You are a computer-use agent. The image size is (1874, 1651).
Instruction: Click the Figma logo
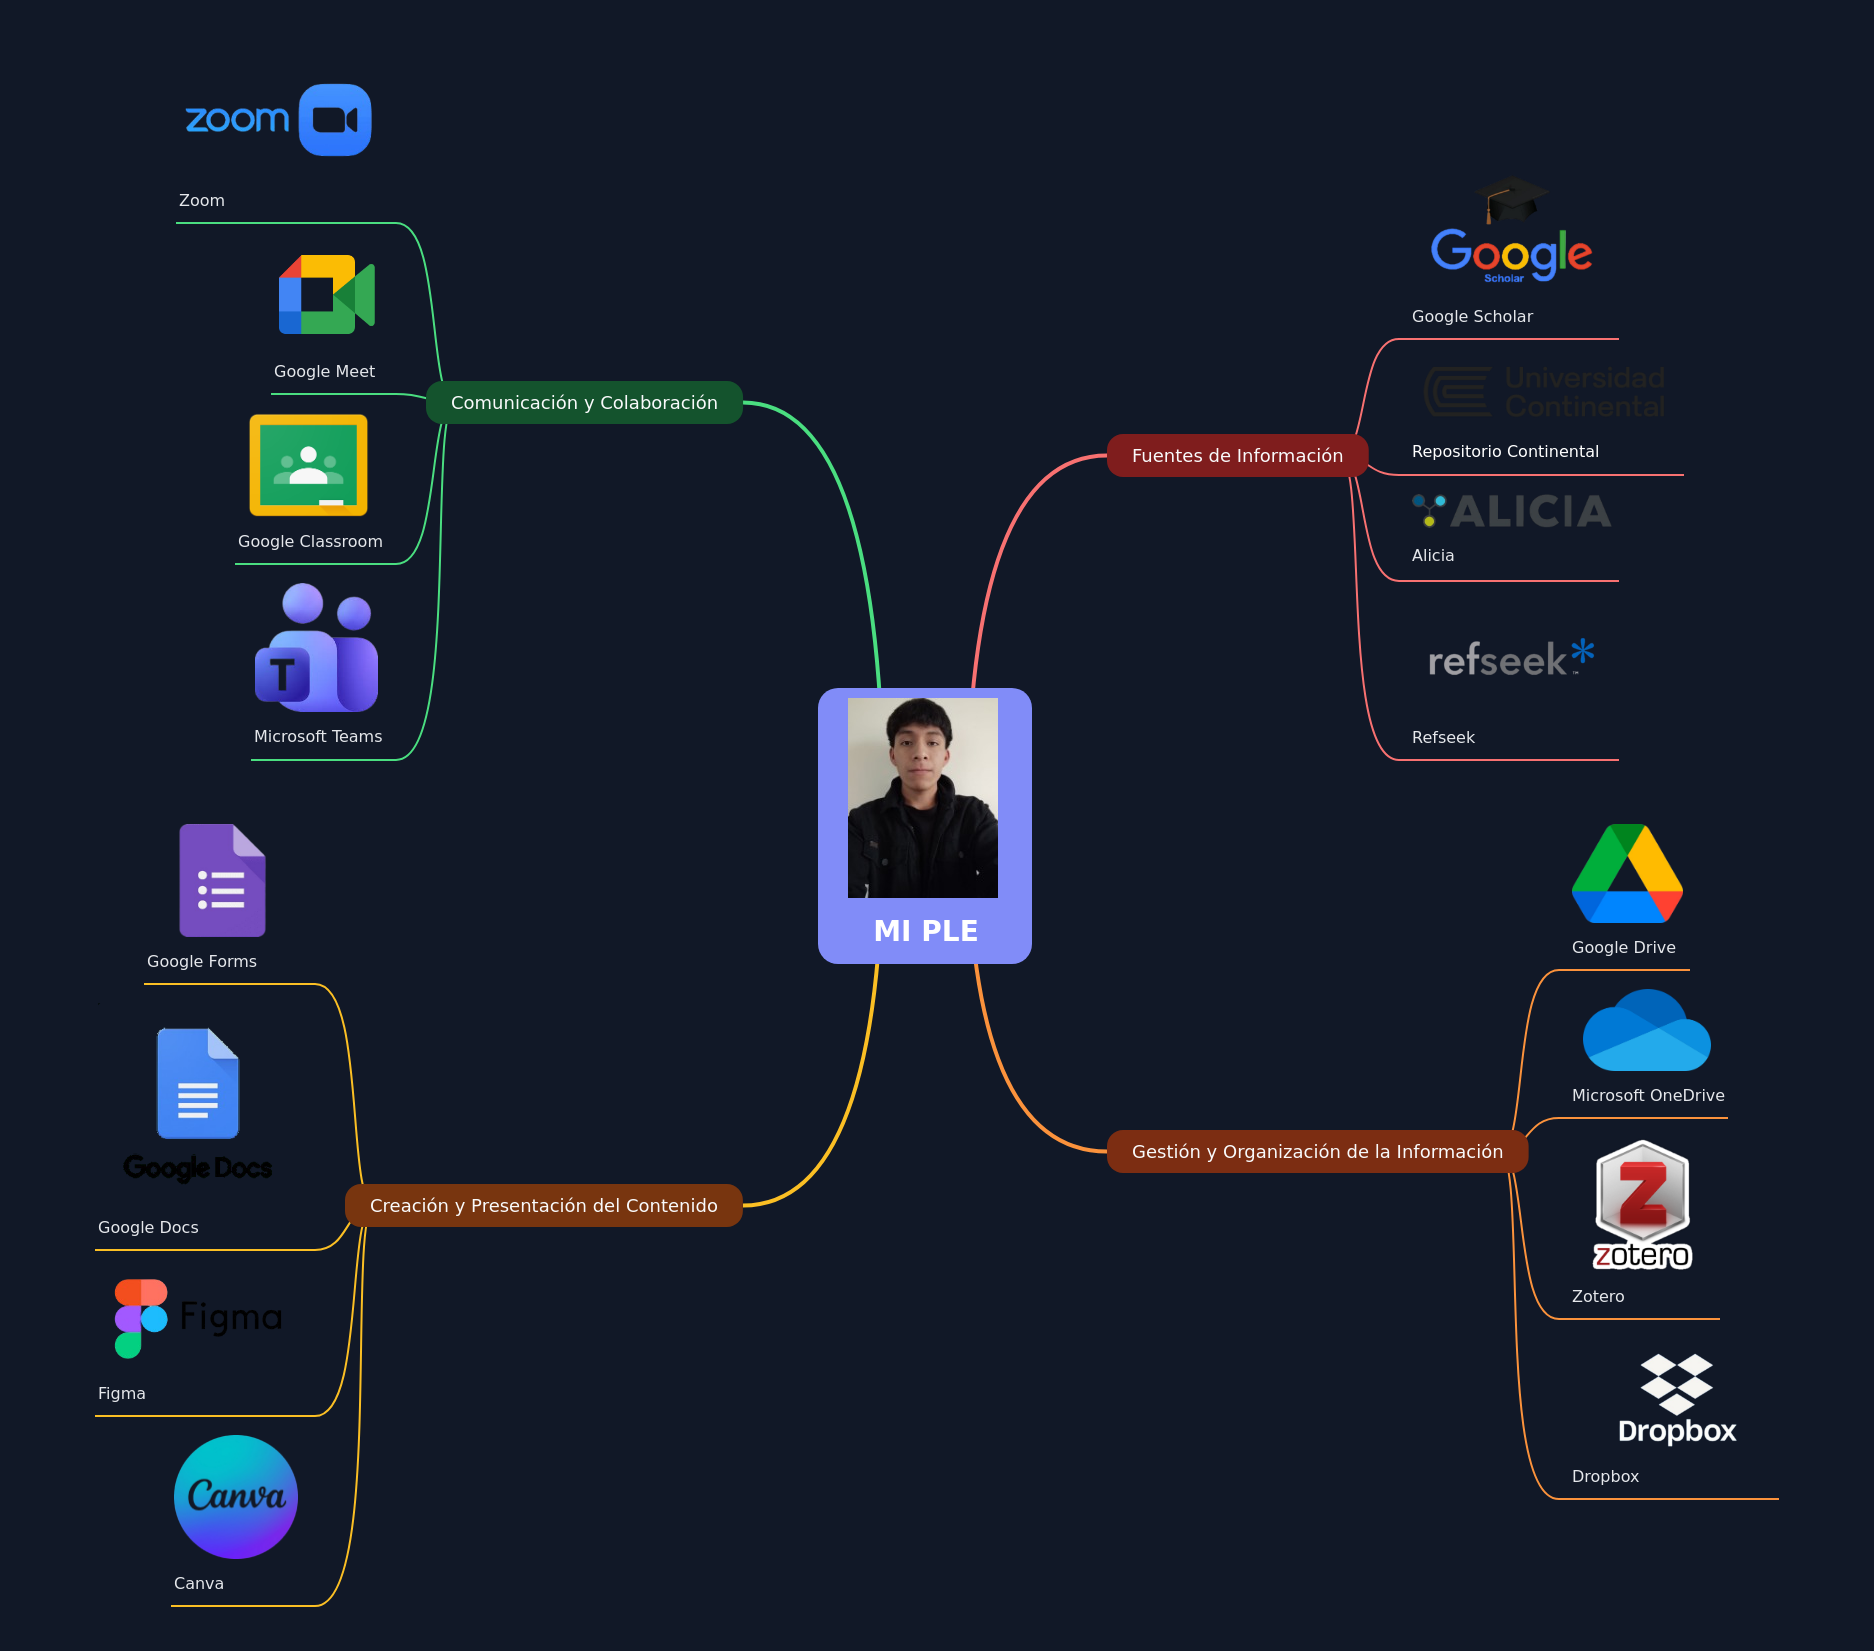(x=198, y=1318)
